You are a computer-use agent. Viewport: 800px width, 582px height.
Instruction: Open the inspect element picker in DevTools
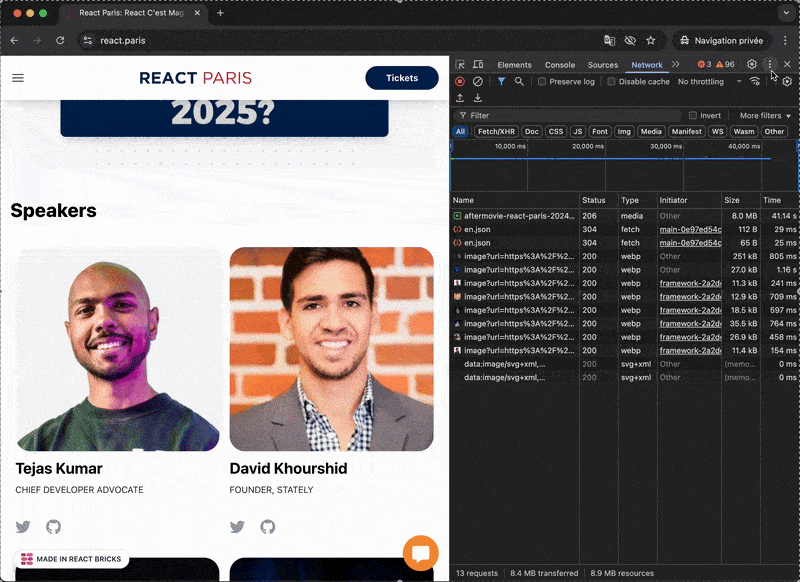coord(460,65)
